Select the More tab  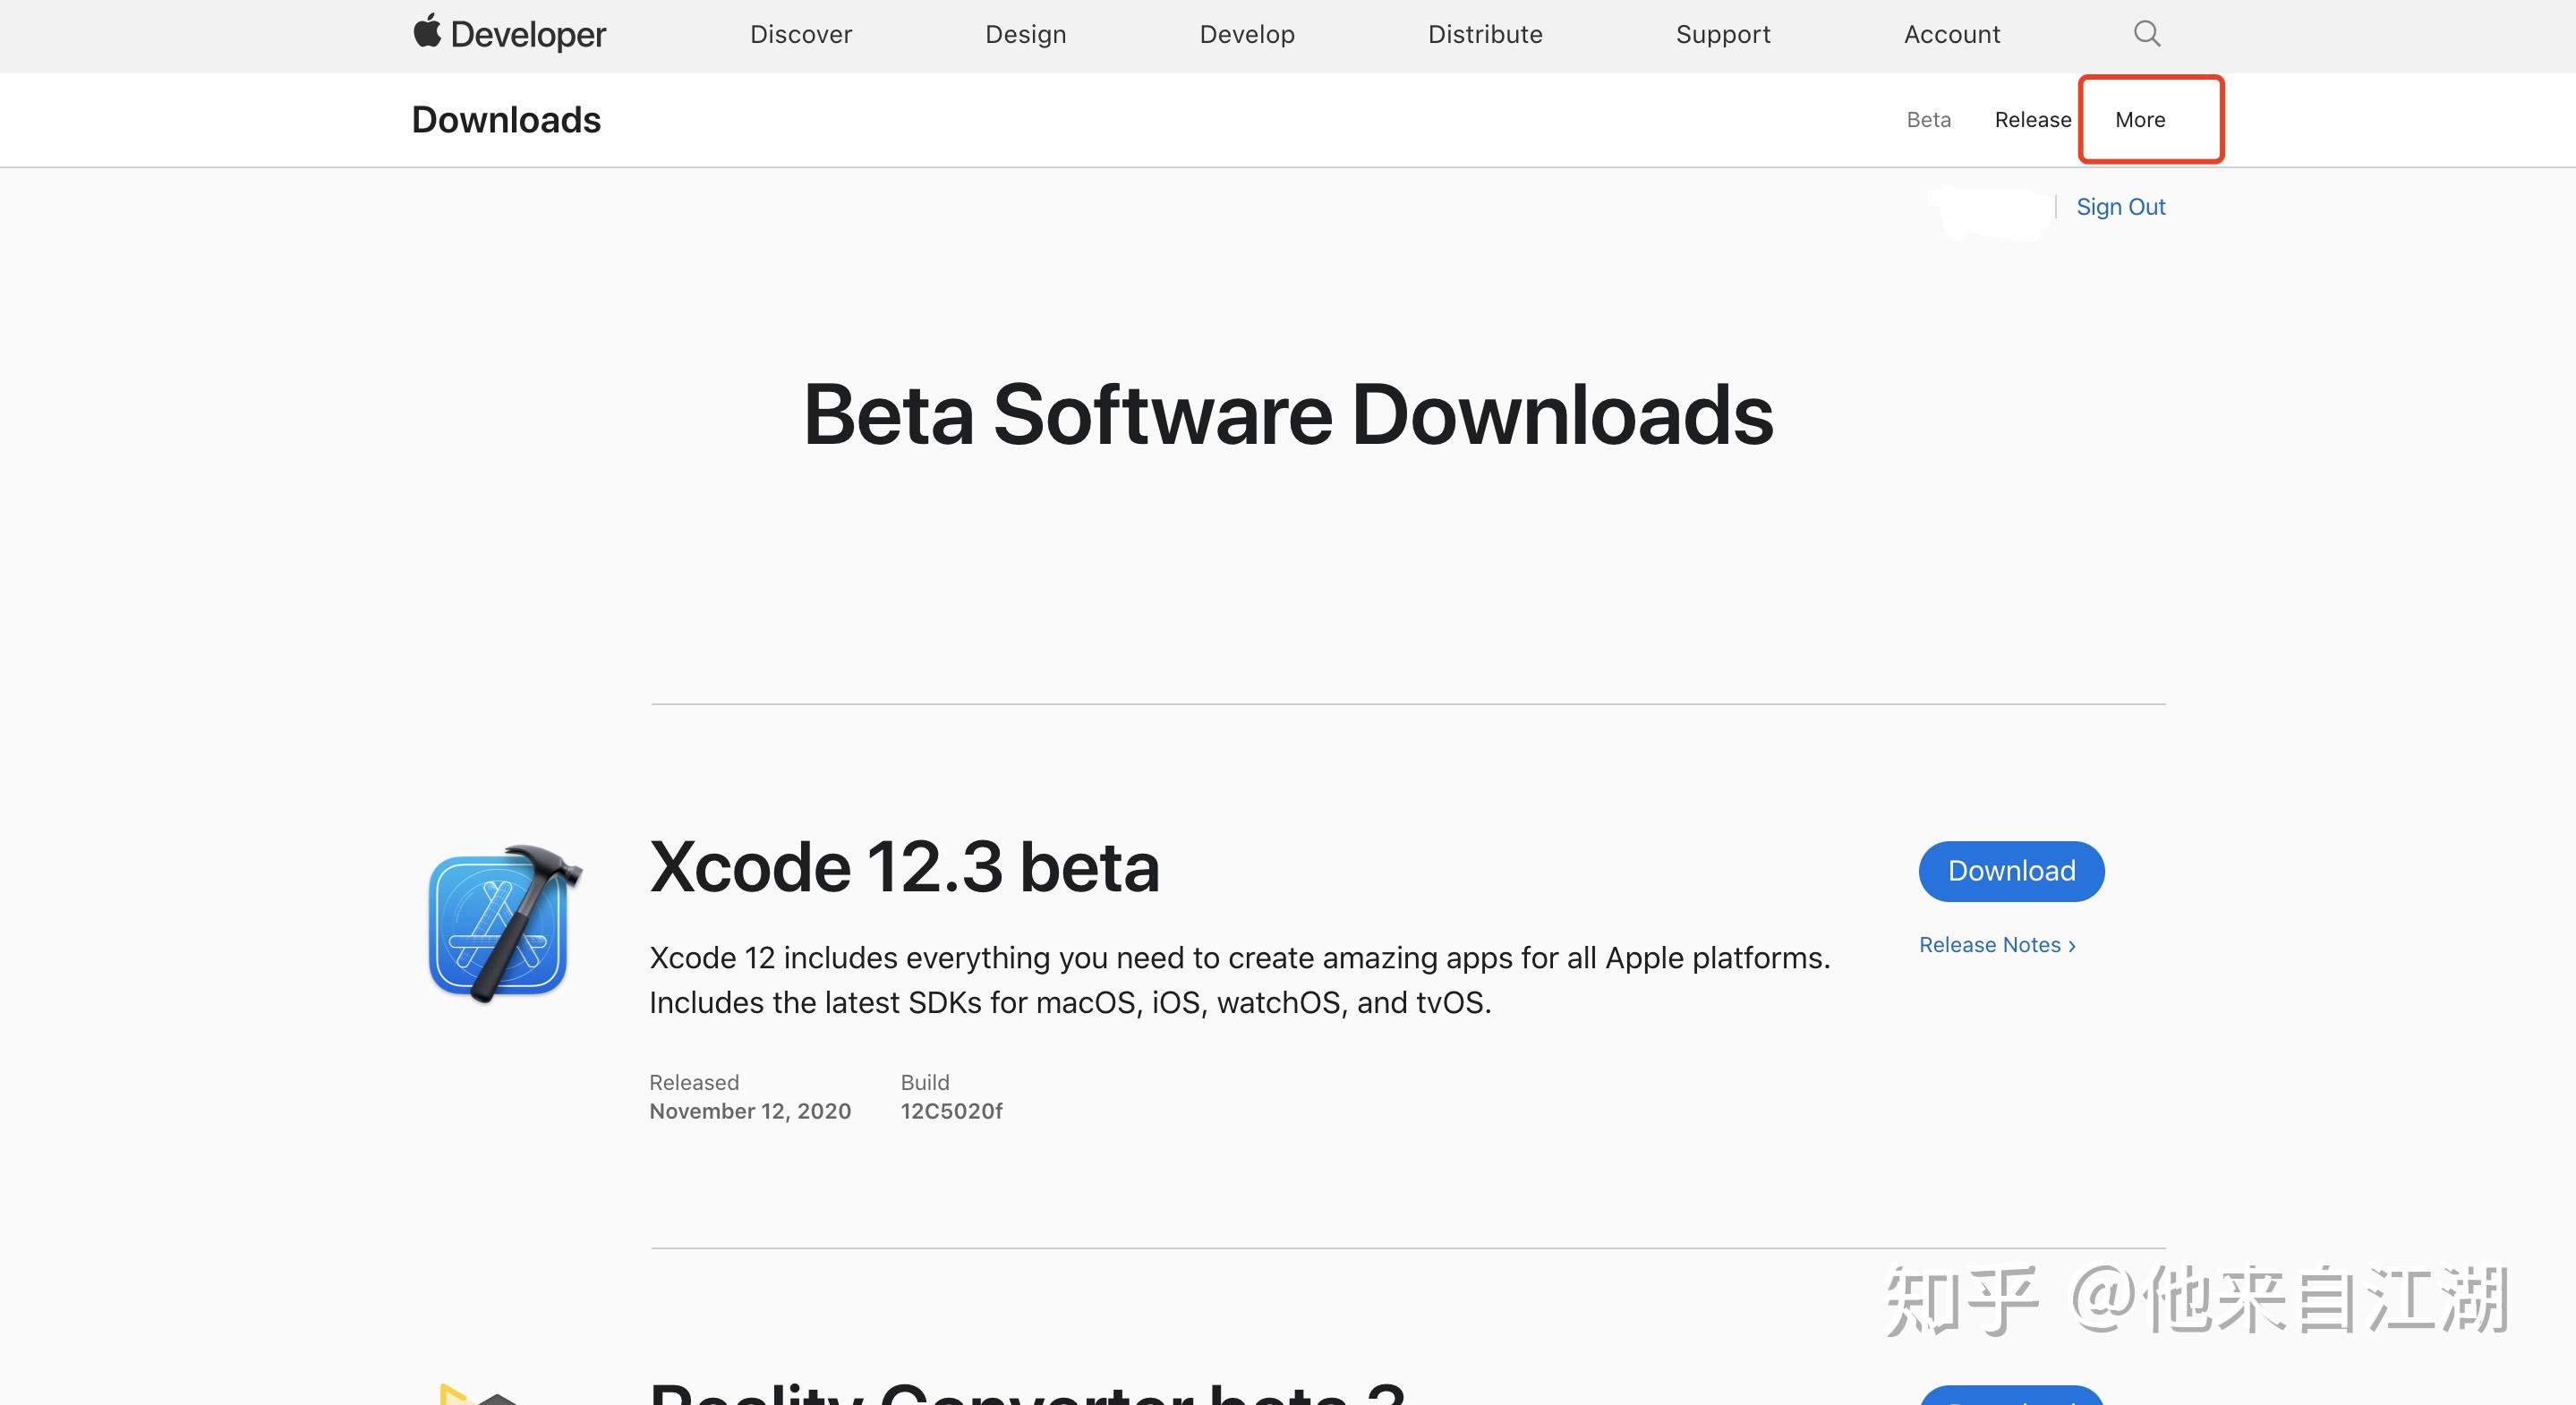(x=2140, y=120)
